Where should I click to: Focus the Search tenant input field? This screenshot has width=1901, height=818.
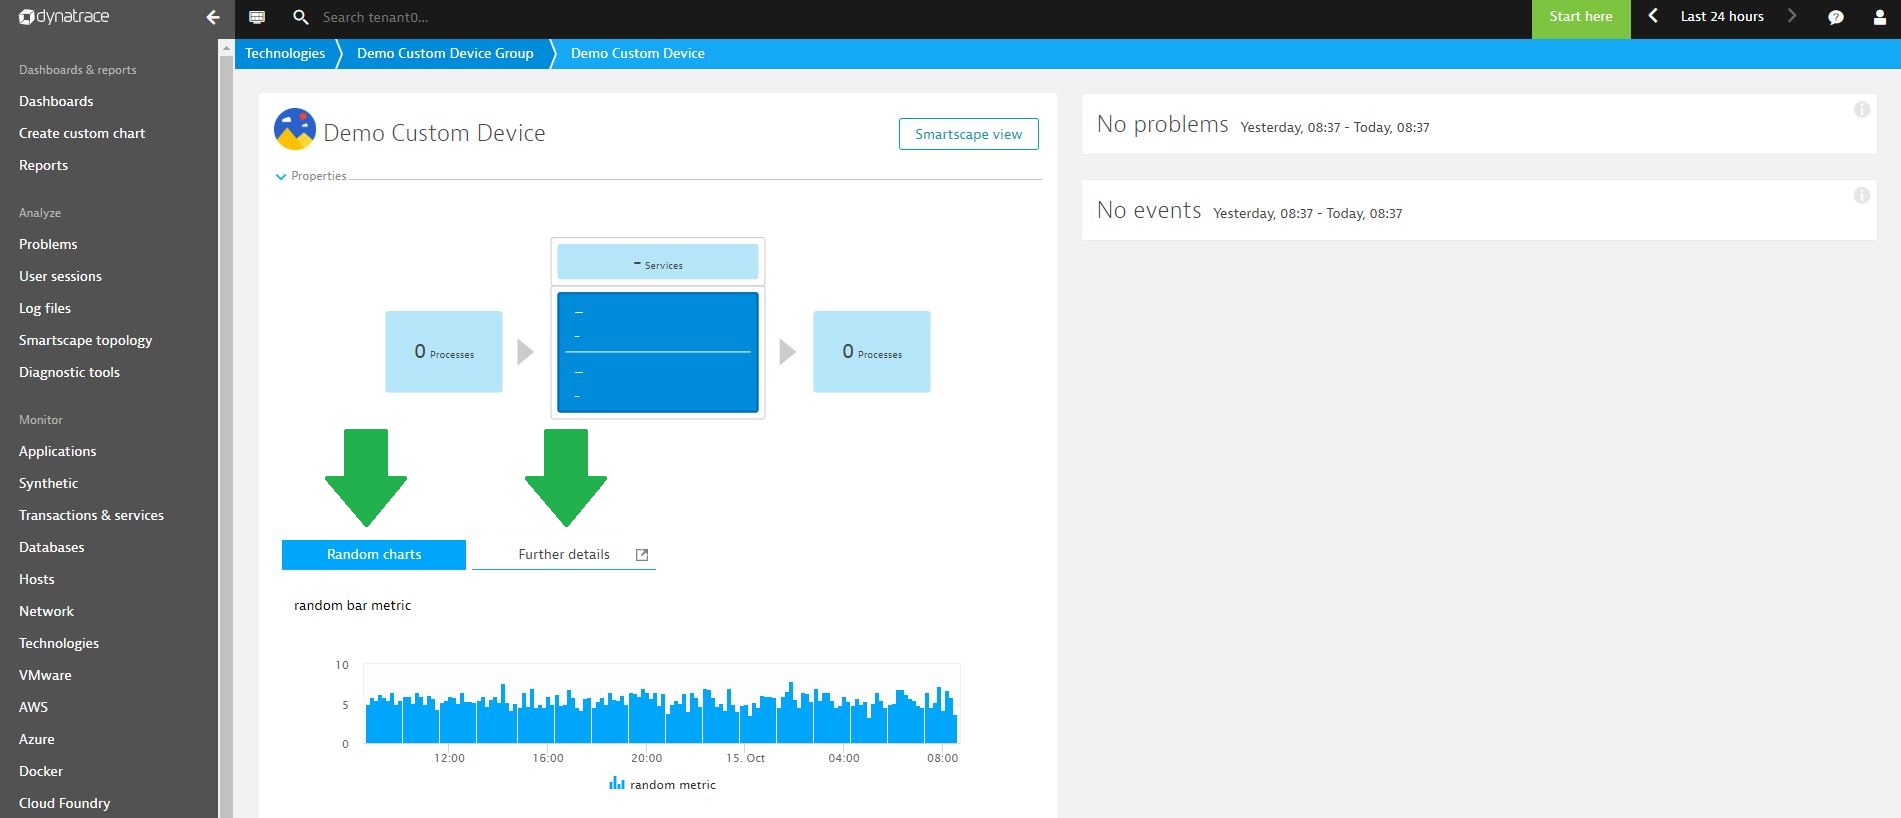coord(375,17)
